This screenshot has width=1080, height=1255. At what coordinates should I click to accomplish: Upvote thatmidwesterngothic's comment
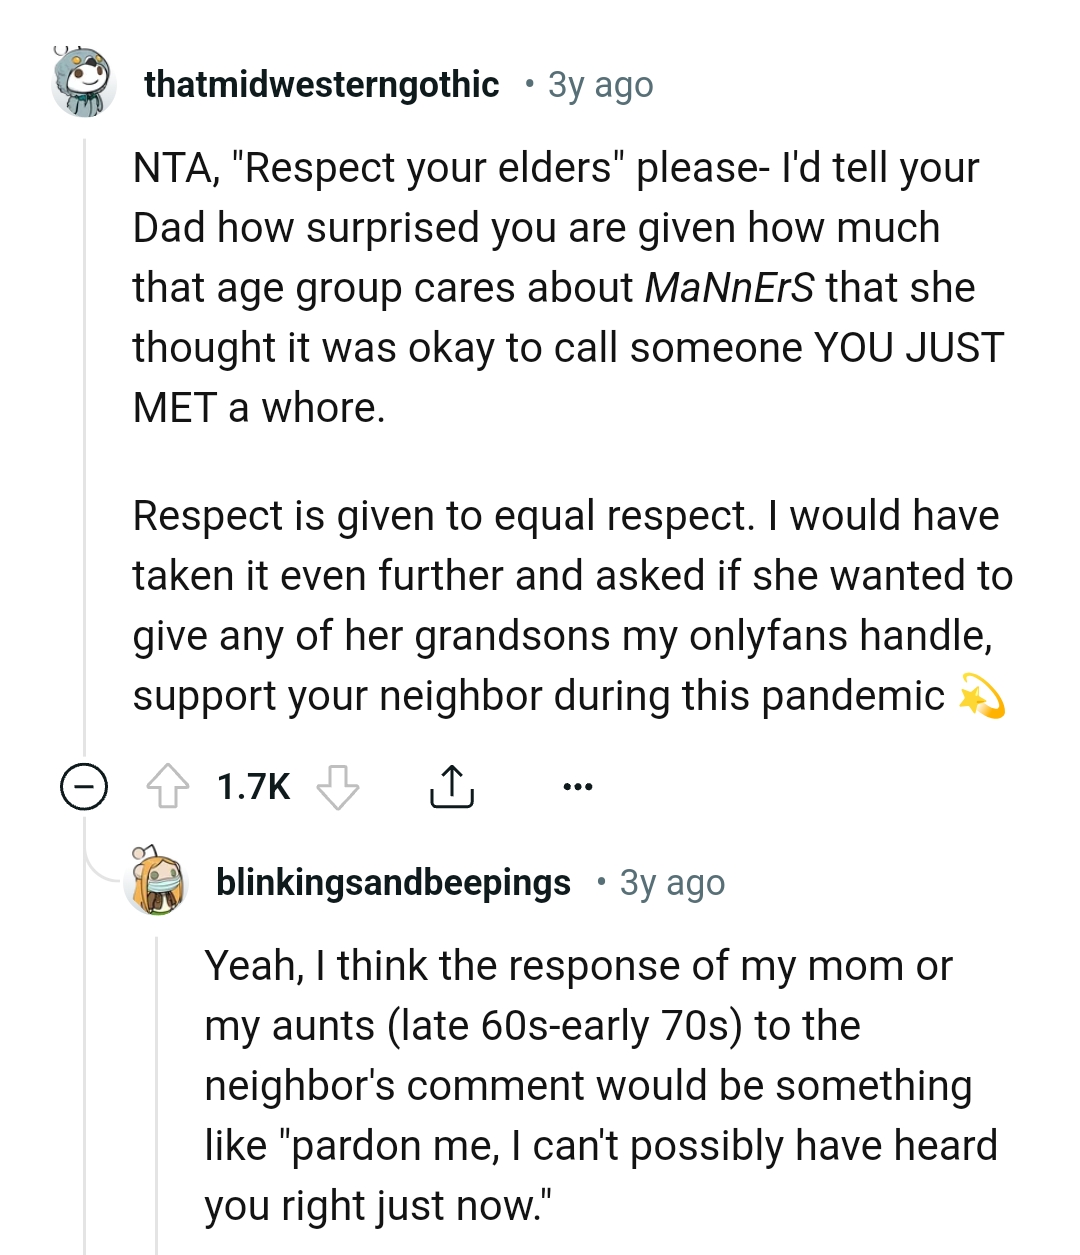point(171,786)
